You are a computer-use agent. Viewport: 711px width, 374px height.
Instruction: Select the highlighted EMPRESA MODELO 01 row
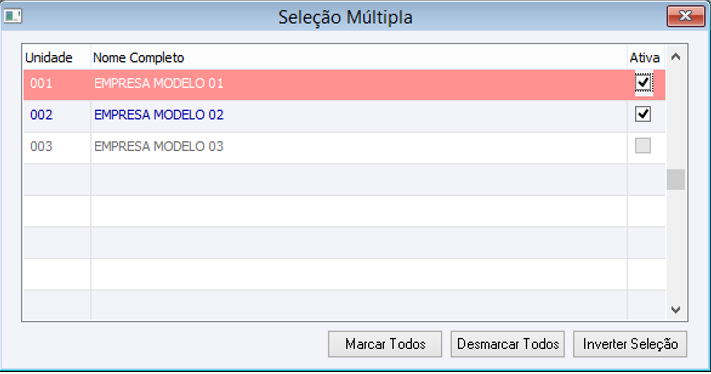pyautogui.click(x=344, y=84)
